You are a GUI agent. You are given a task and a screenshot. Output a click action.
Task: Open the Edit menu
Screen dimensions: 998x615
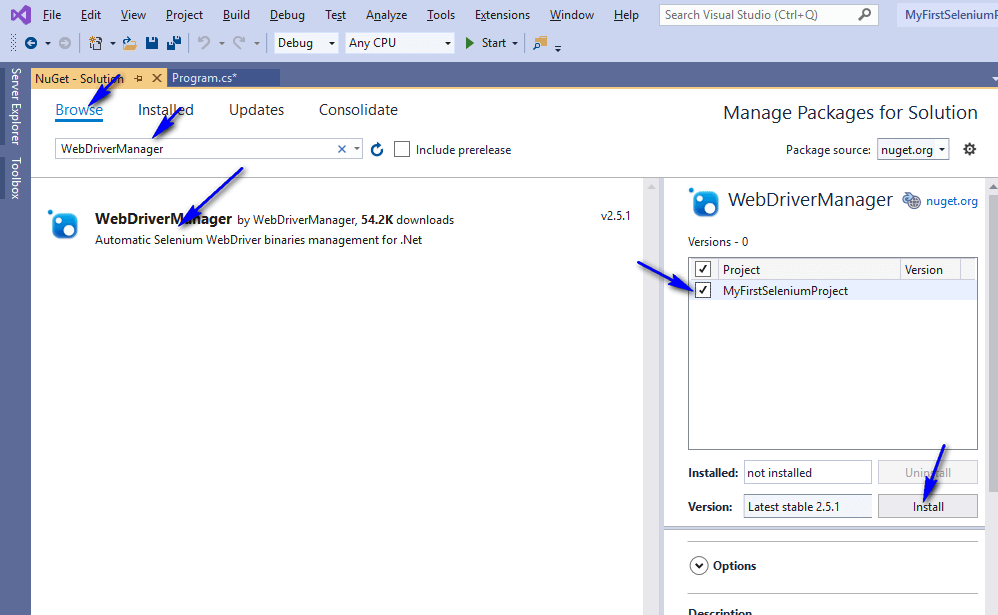(x=90, y=15)
